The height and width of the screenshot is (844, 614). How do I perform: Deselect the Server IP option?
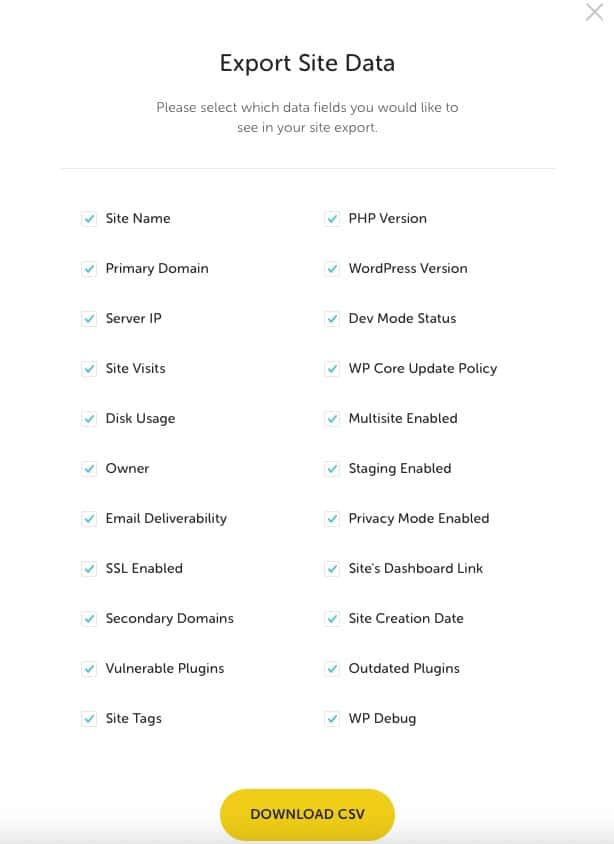tap(89, 318)
